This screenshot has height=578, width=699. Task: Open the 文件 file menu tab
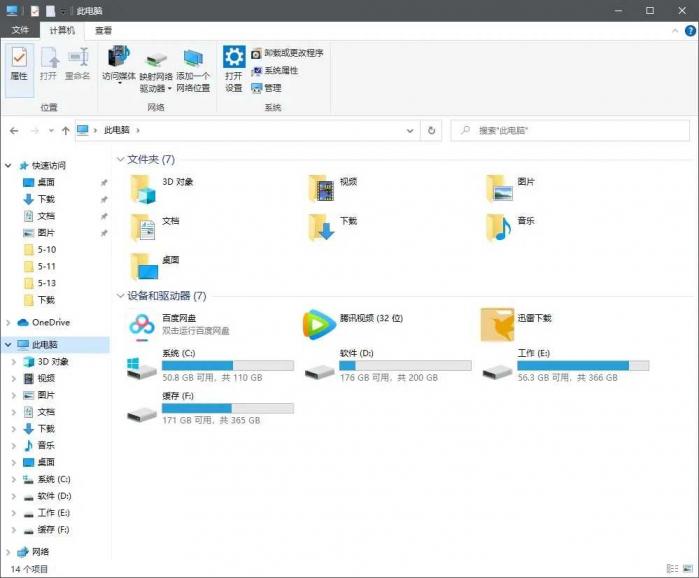(x=20, y=30)
